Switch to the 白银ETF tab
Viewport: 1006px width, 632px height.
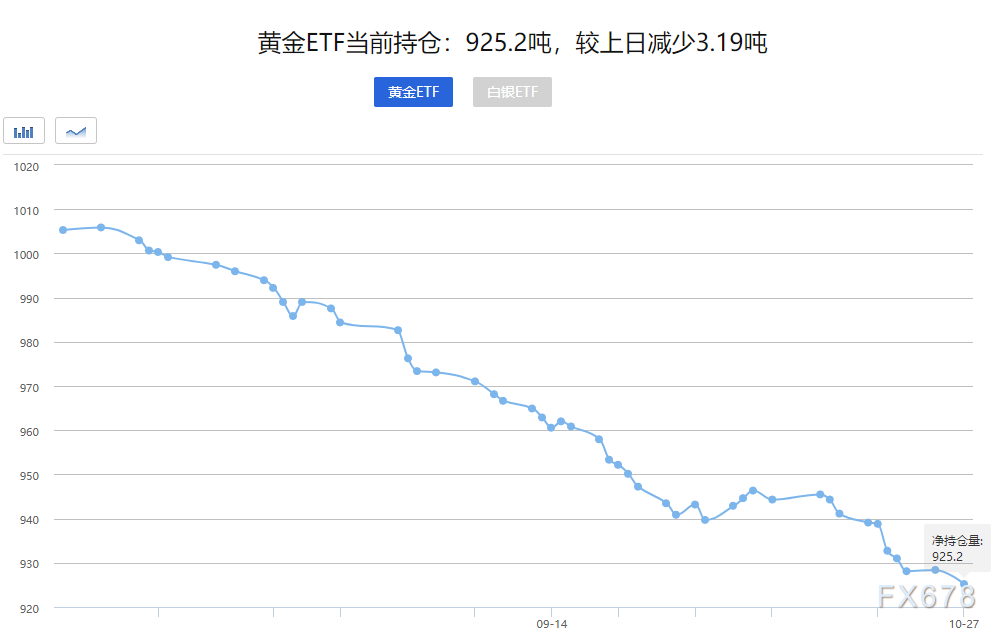512,91
